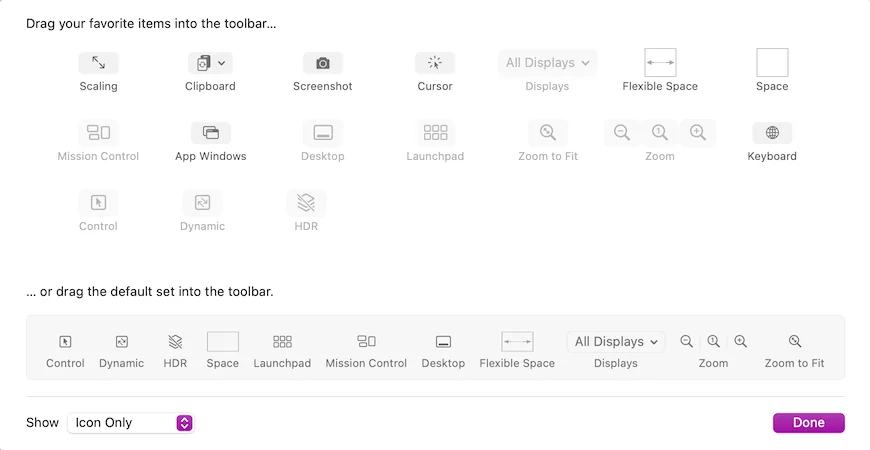Click the HDR layers icon in the palette
Screen dimensions: 870x450
306,203
